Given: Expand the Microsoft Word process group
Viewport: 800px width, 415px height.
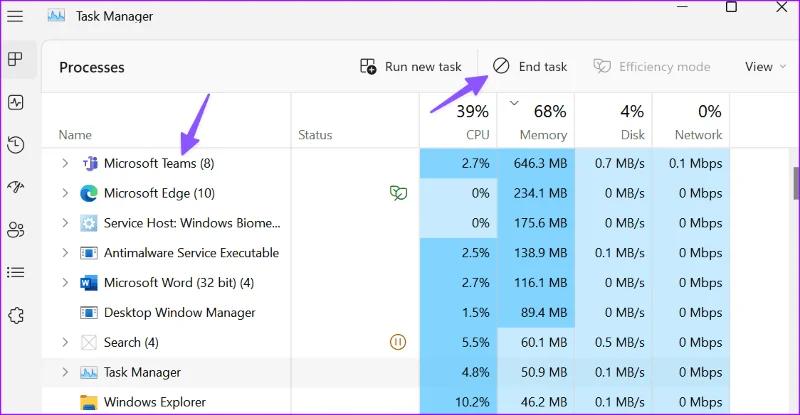Looking at the screenshot, I should point(65,283).
